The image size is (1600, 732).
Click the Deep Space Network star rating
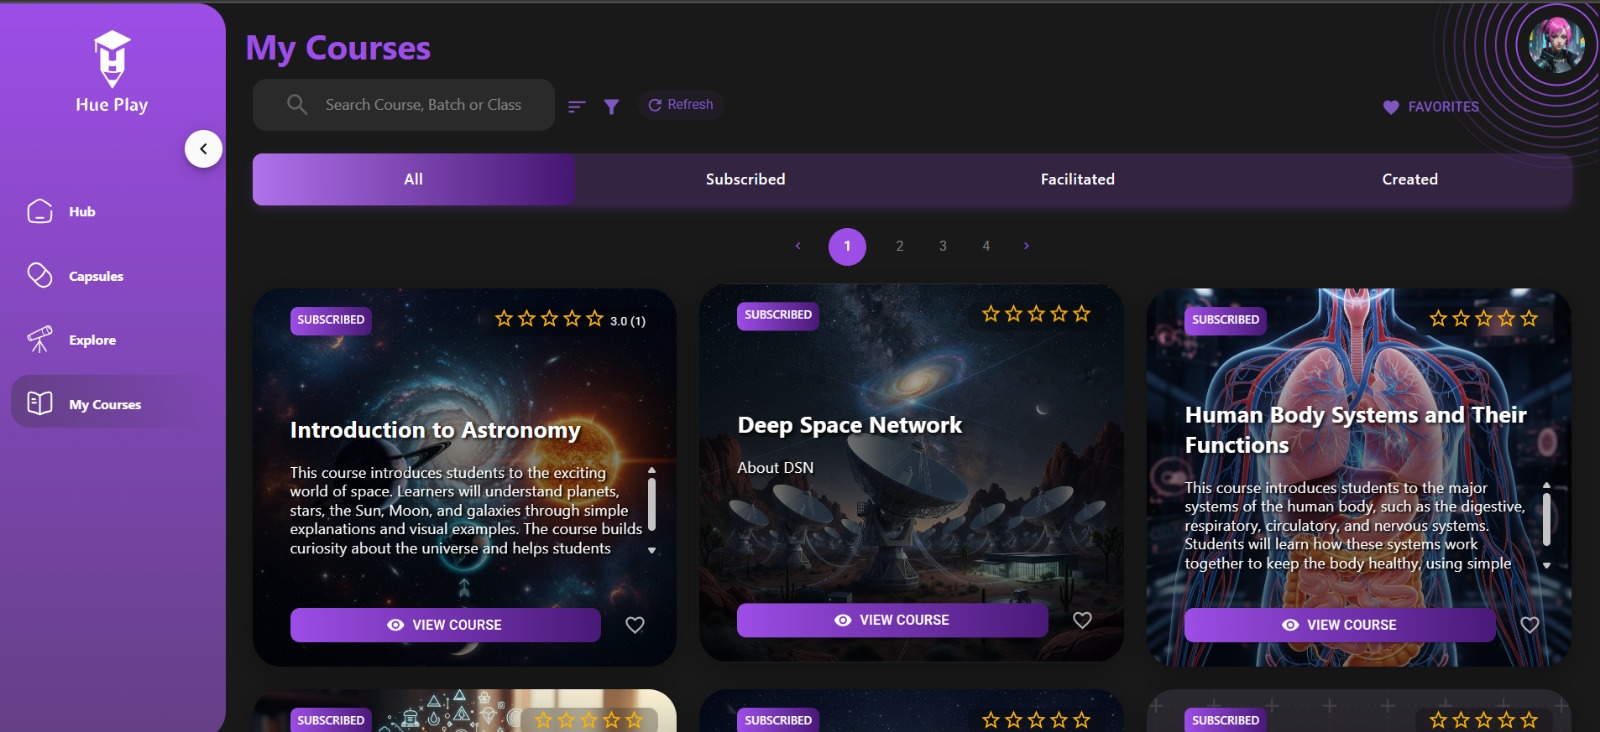[x=1036, y=314]
